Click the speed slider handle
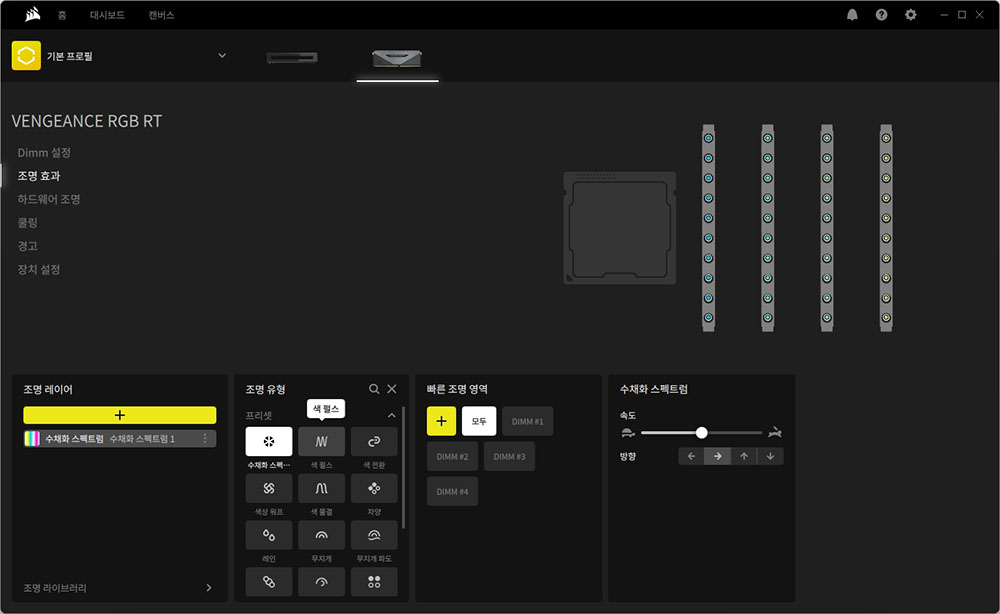Viewport: 1000px width, 614px height. pyautogui.click(x=702, y=433)
